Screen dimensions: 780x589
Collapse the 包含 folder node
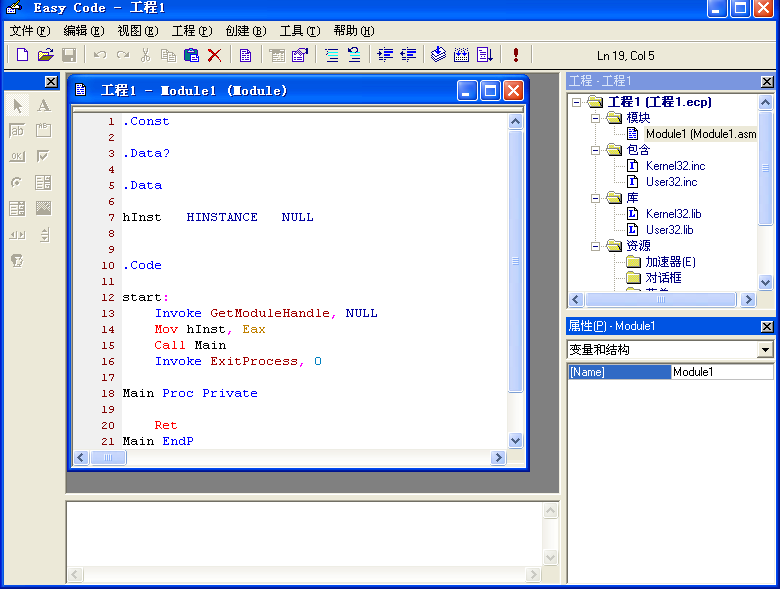coord(595,150)
